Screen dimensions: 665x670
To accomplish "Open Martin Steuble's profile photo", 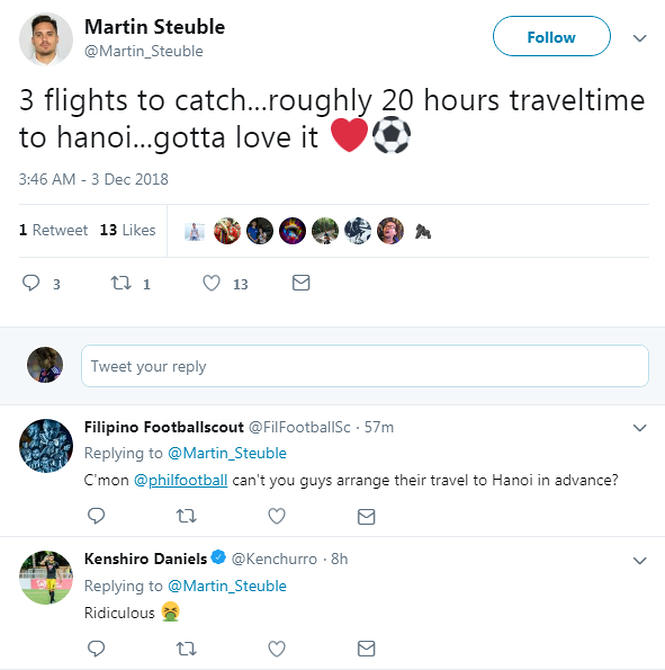I will tap(46, 40).
